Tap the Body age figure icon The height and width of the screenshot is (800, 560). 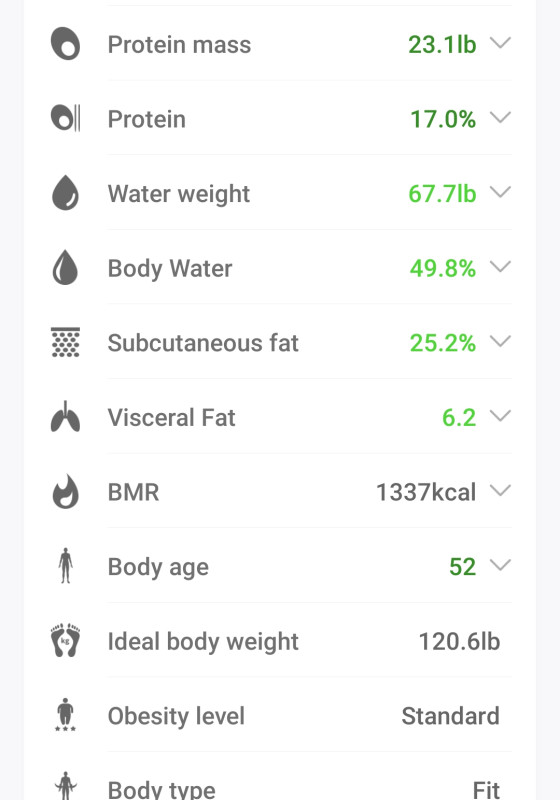[x=65, y=566]
